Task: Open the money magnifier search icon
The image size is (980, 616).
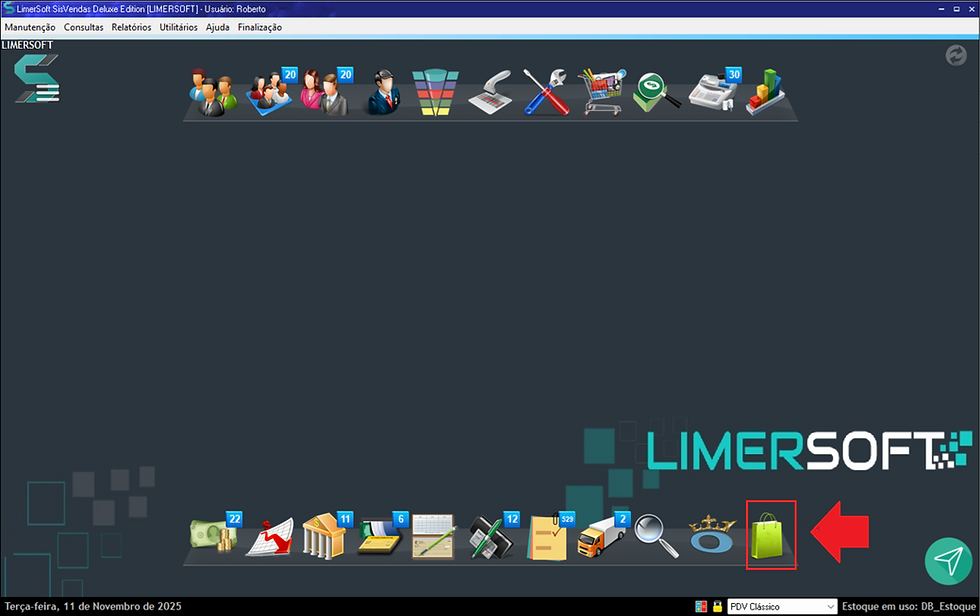Action: (656, 92)
